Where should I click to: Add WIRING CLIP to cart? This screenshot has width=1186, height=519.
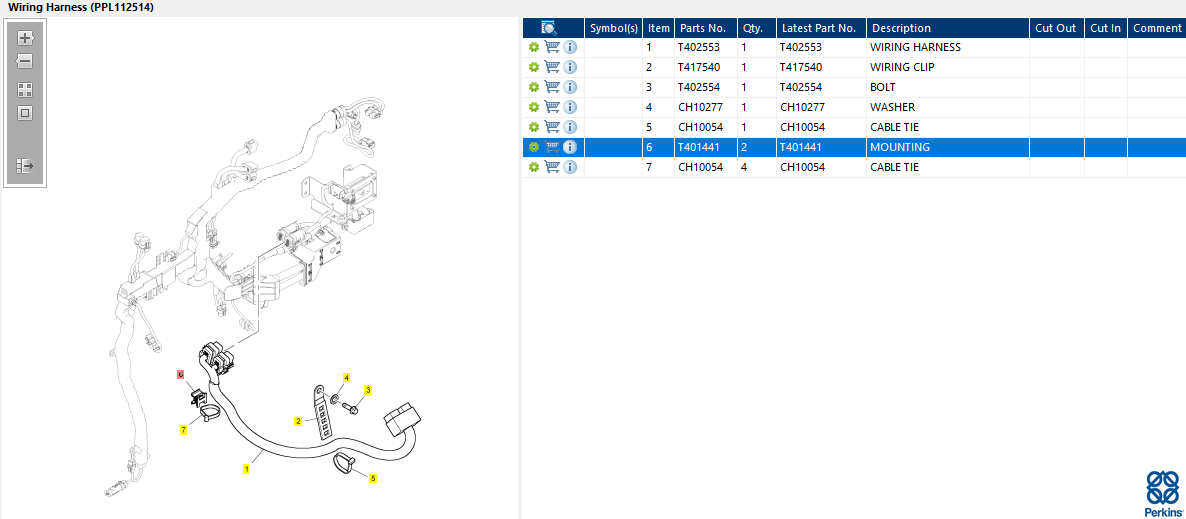(x=552, y=67)
